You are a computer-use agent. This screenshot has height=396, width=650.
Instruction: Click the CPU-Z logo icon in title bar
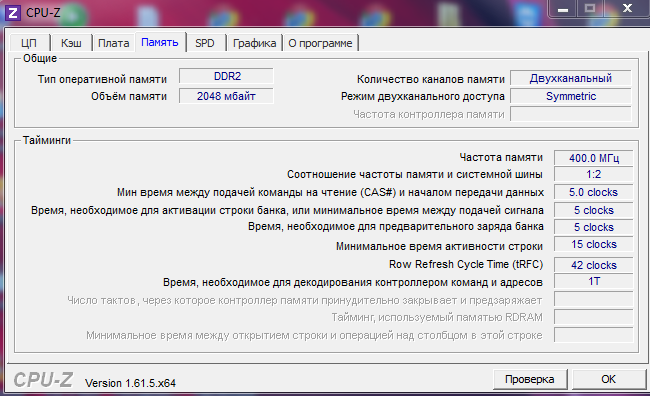pyautogui.click(x=13, y=13)
